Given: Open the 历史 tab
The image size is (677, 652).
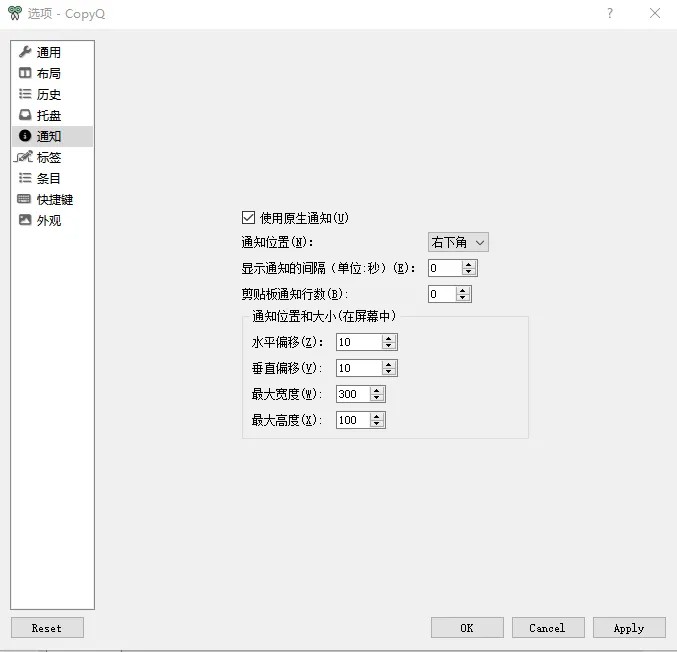Looking at the screenshot, I should pyautogui.click(x=53, y=94).
